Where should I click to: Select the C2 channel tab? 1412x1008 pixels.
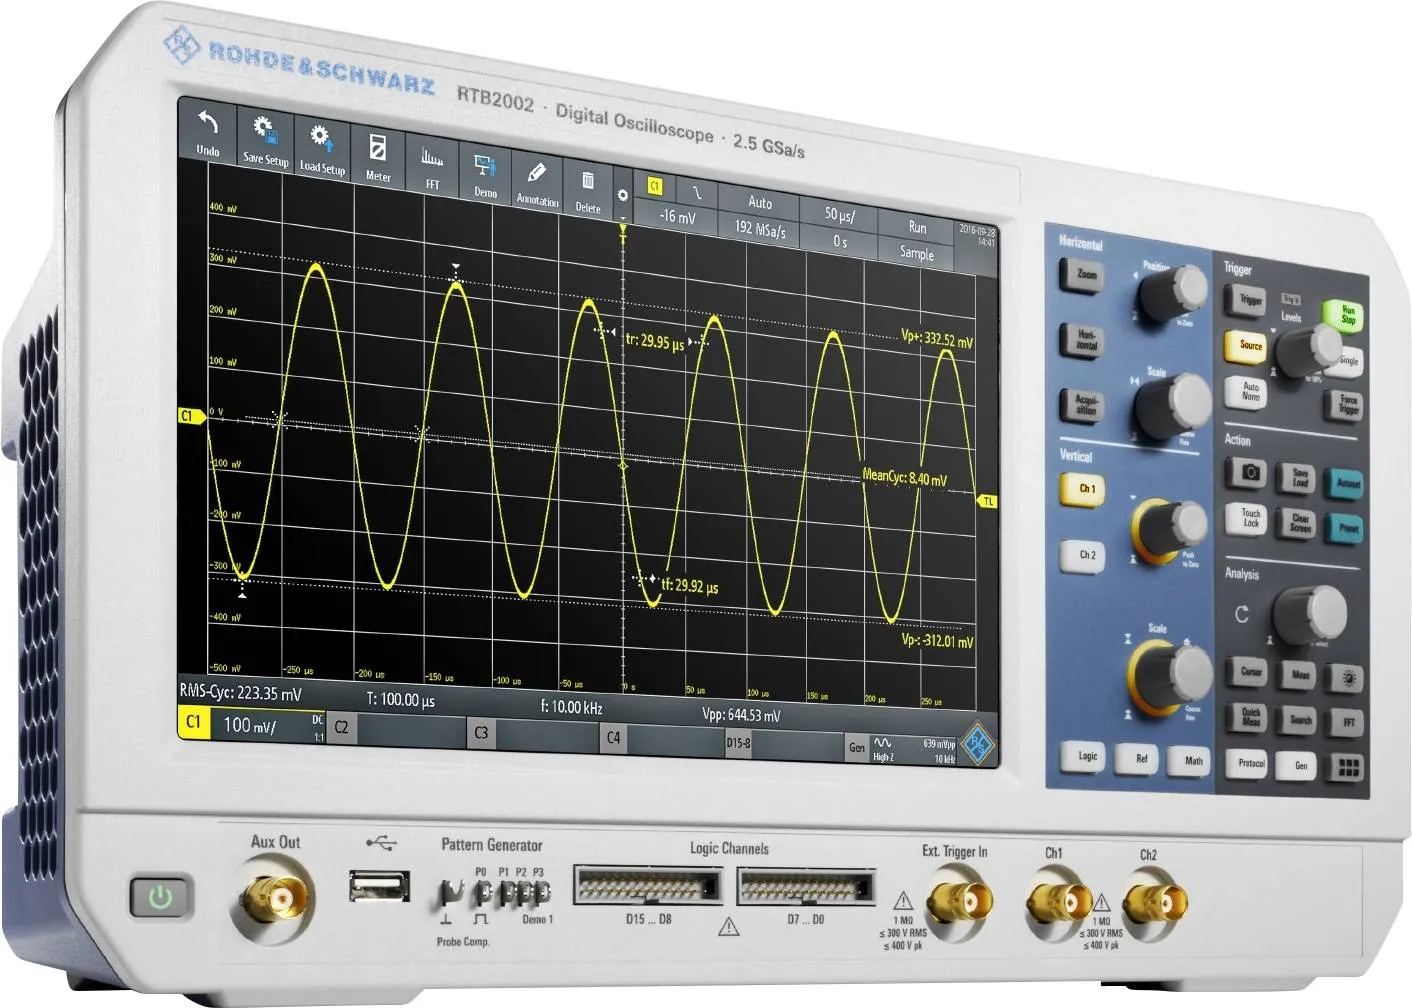pos(341,727)
